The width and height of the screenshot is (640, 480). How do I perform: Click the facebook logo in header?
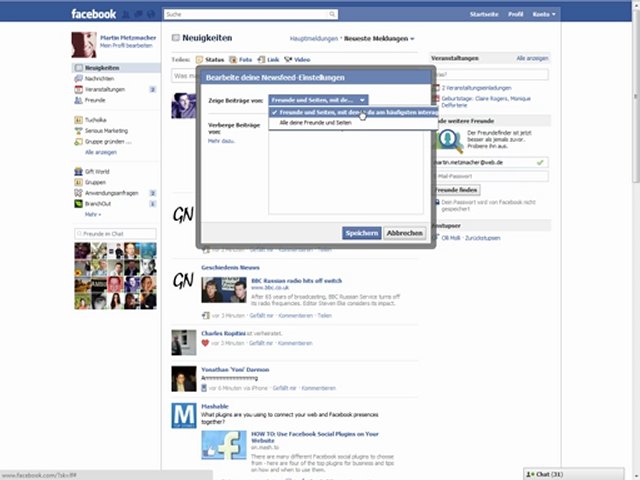pyautogui.click(x=93, y=14)
